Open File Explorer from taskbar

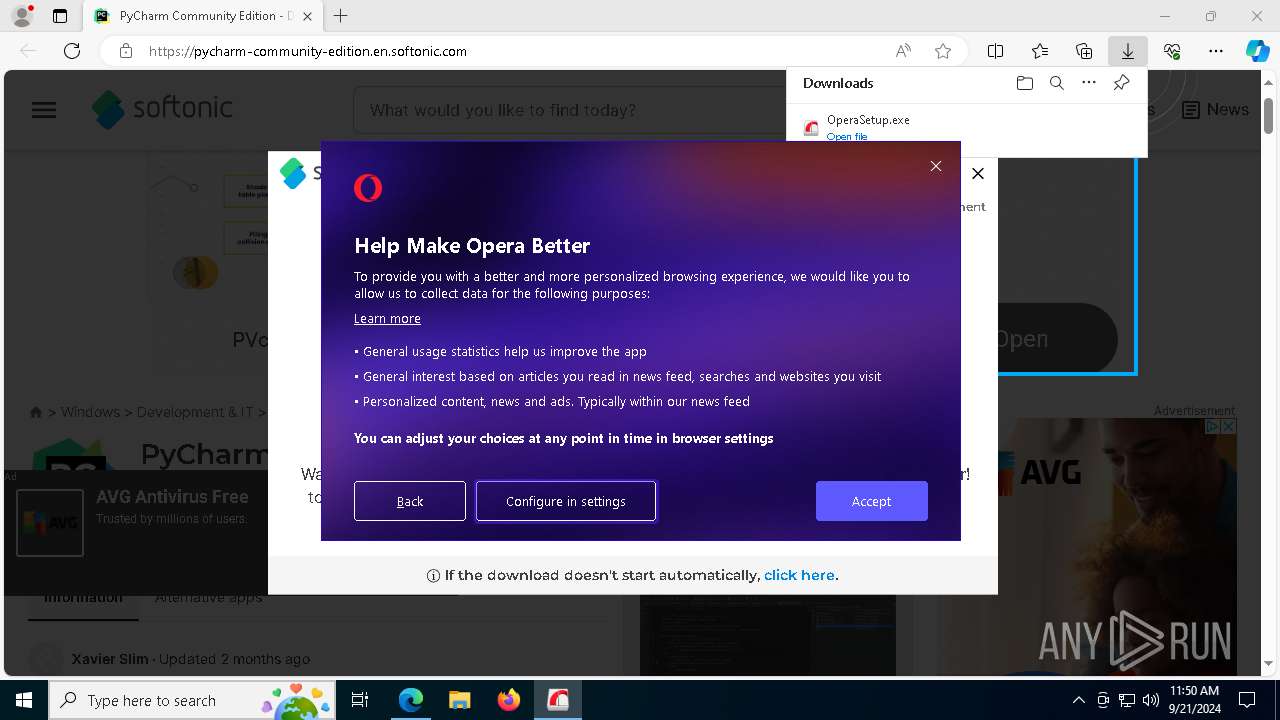click(459, 700)
